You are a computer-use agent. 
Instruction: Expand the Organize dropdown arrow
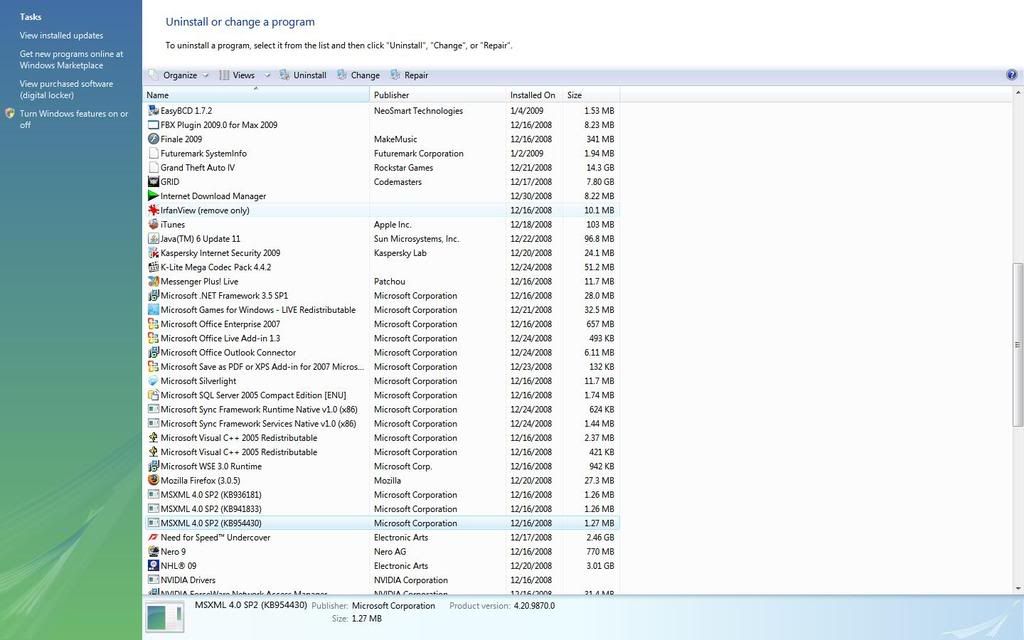coord(205,76)
